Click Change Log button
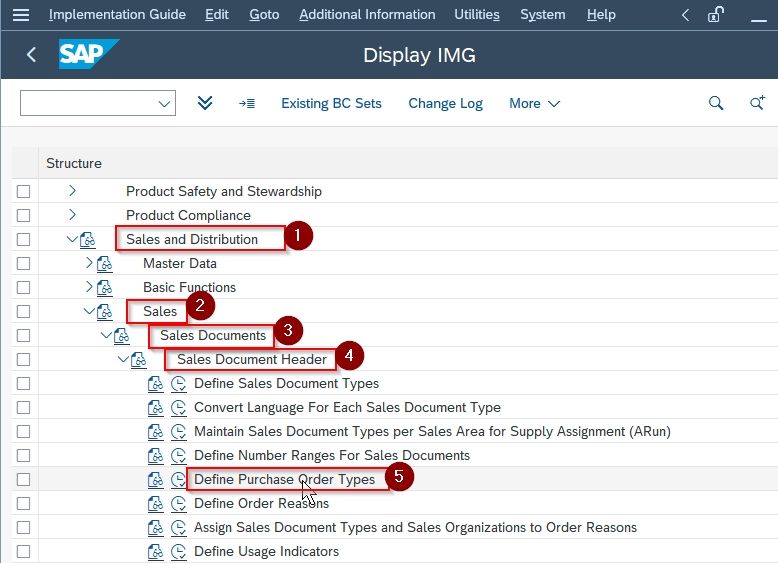The height and width of the screenshot is (563, 778). (x=445, y=103)
